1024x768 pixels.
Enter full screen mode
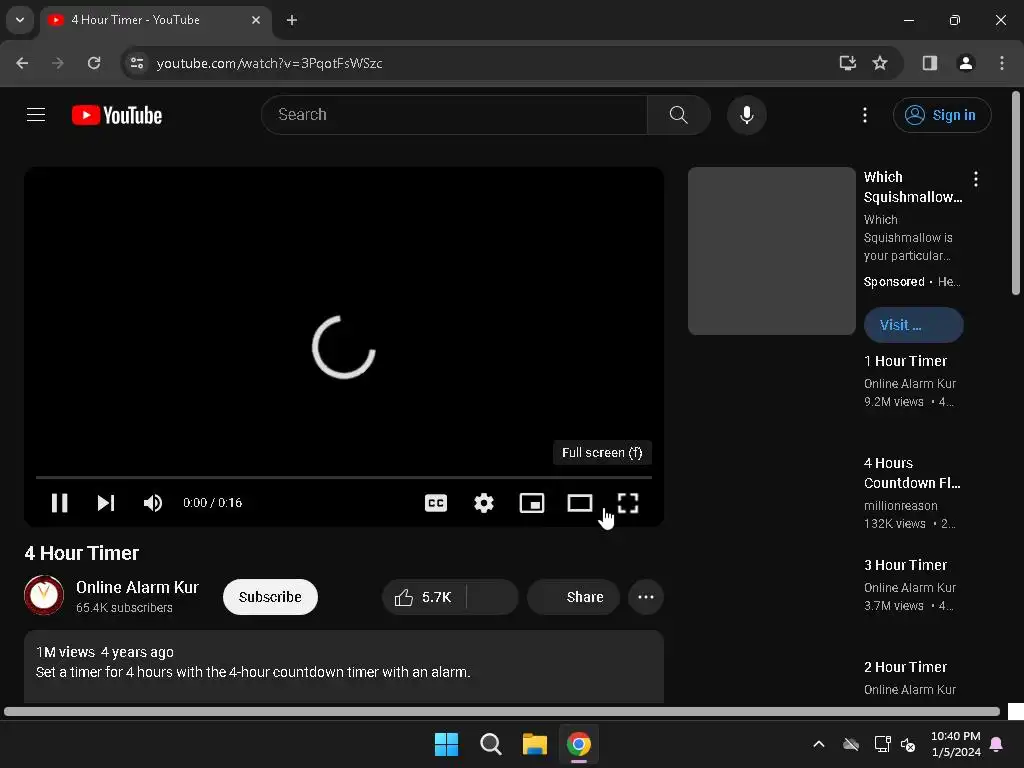(628, 503)
